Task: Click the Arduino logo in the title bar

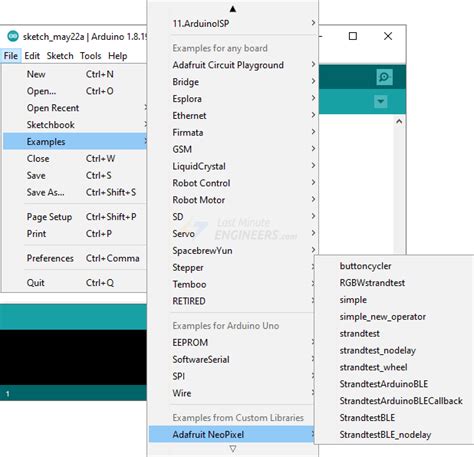Action: [x=13, y=36]
